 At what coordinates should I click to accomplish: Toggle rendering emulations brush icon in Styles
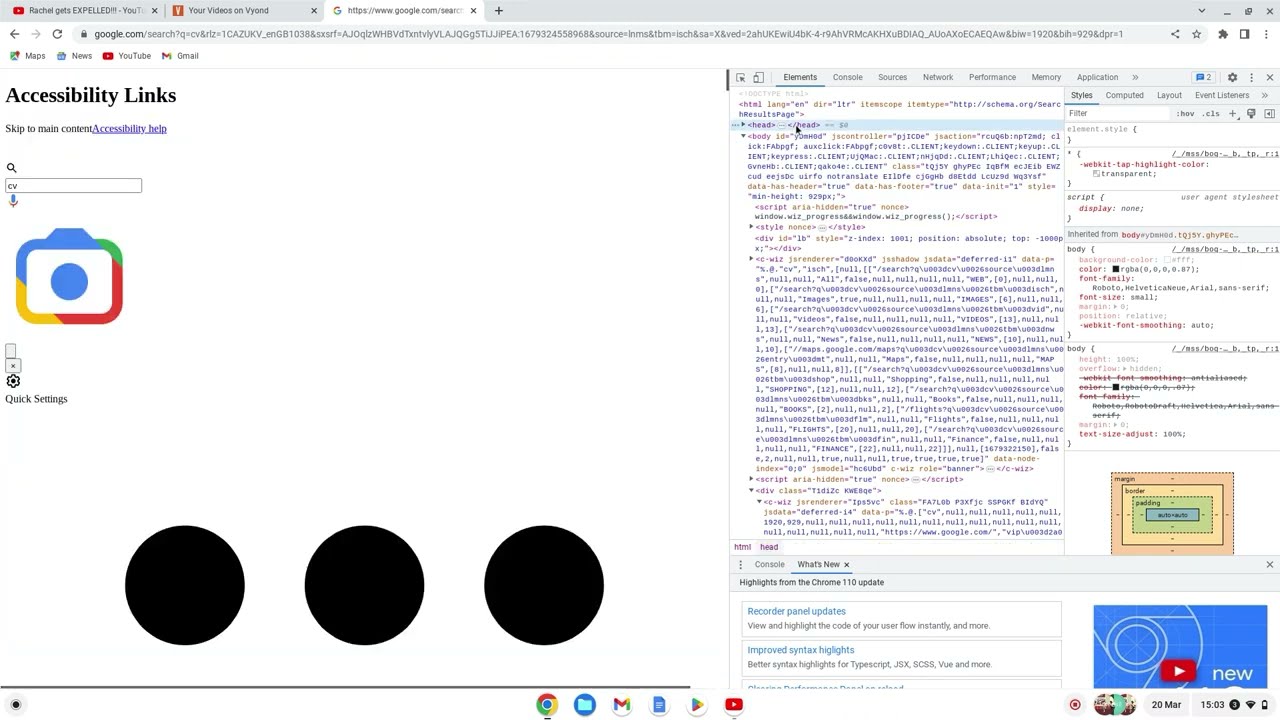1251,113
